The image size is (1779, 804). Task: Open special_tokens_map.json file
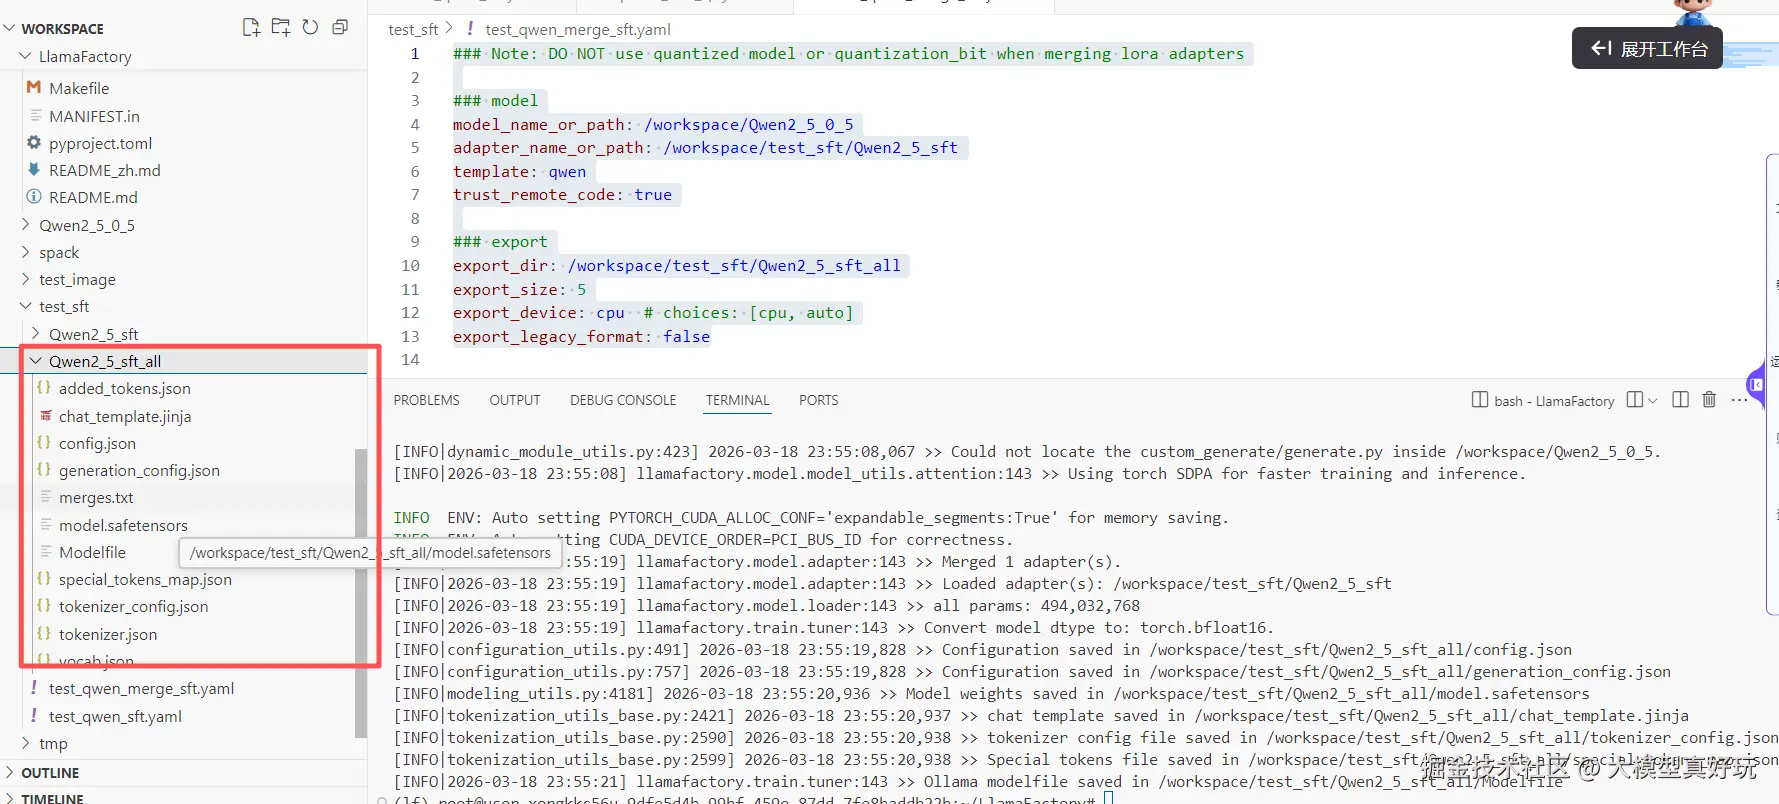point(145,579)
